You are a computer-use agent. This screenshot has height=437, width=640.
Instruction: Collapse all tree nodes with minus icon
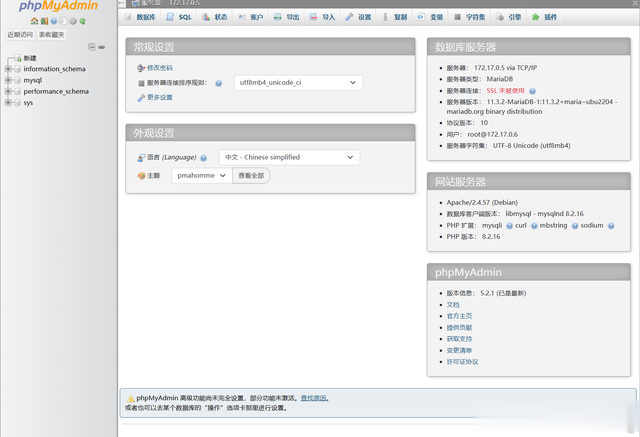coord(92,47)
